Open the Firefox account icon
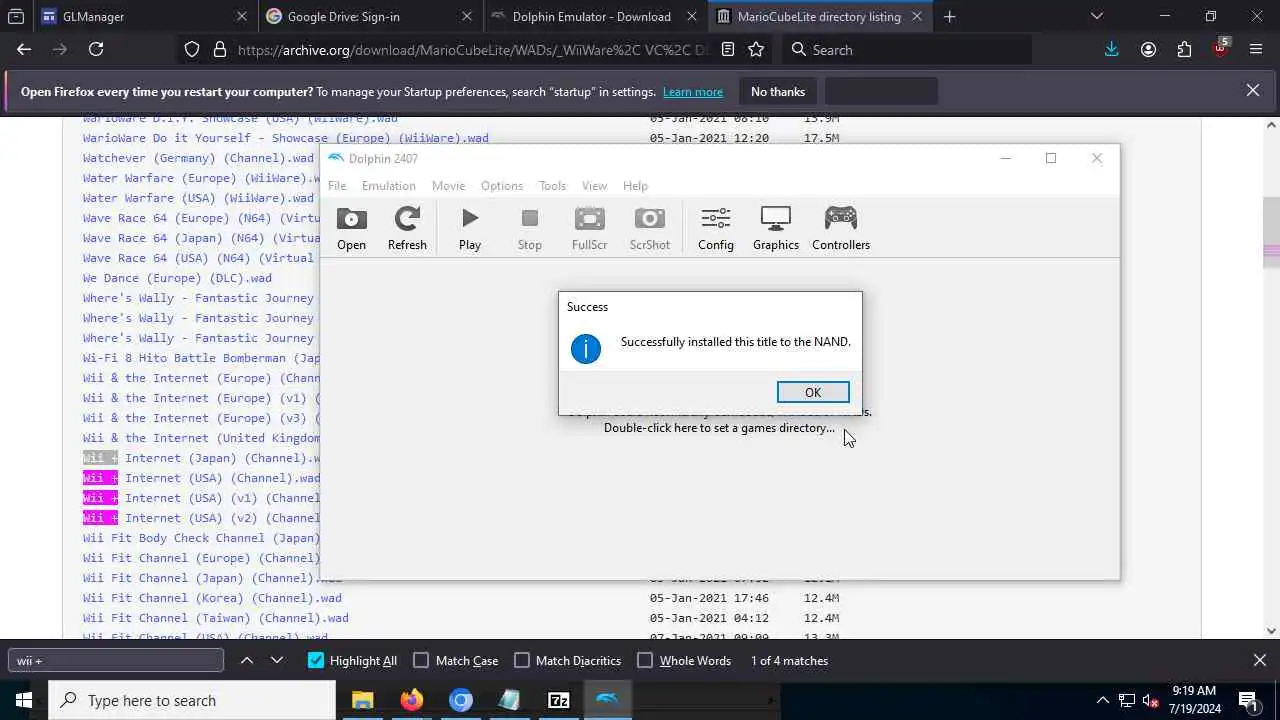Screen dimensions: 1280x720 (x=1148, y=49)
